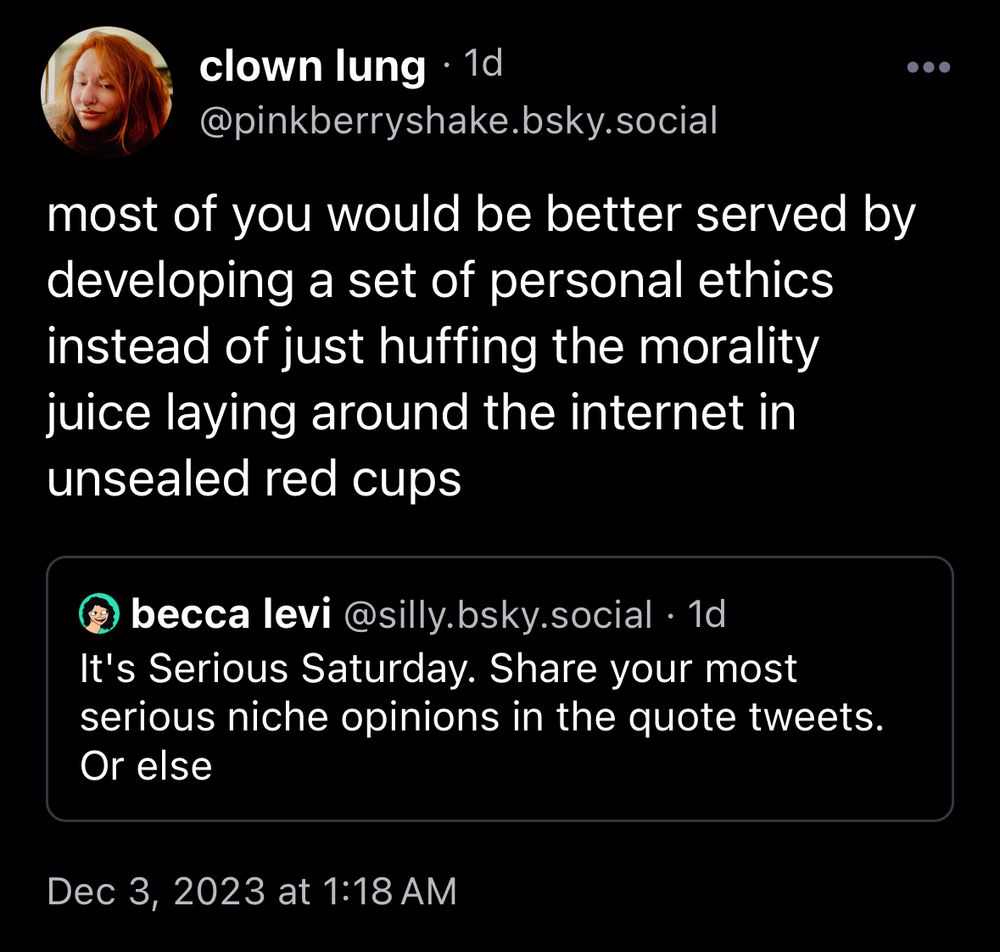Viewport: 1000px width, 952px height.
Task: Click the "Or else" line in the quoted post
Action: point(146,767)
